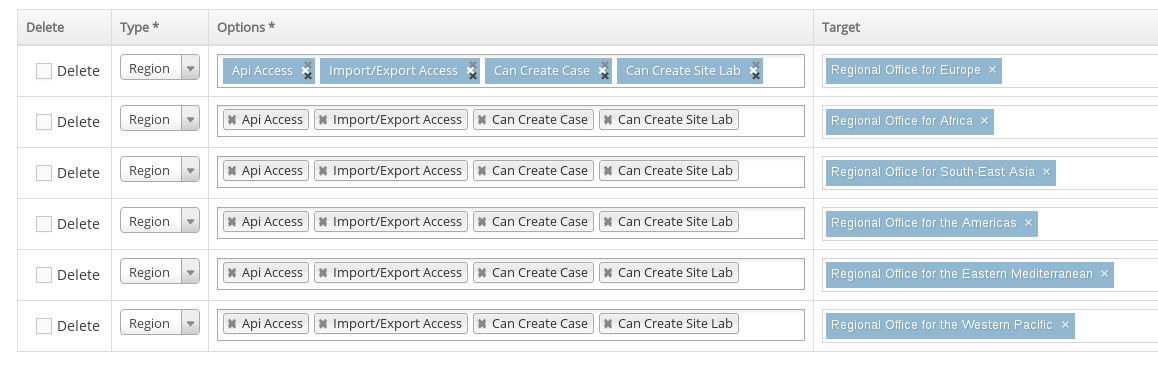Screen dimensions: 1158x367
Task: Remove Can Create Case in Eastern Mediterranean row
Action: pos(482,272)
